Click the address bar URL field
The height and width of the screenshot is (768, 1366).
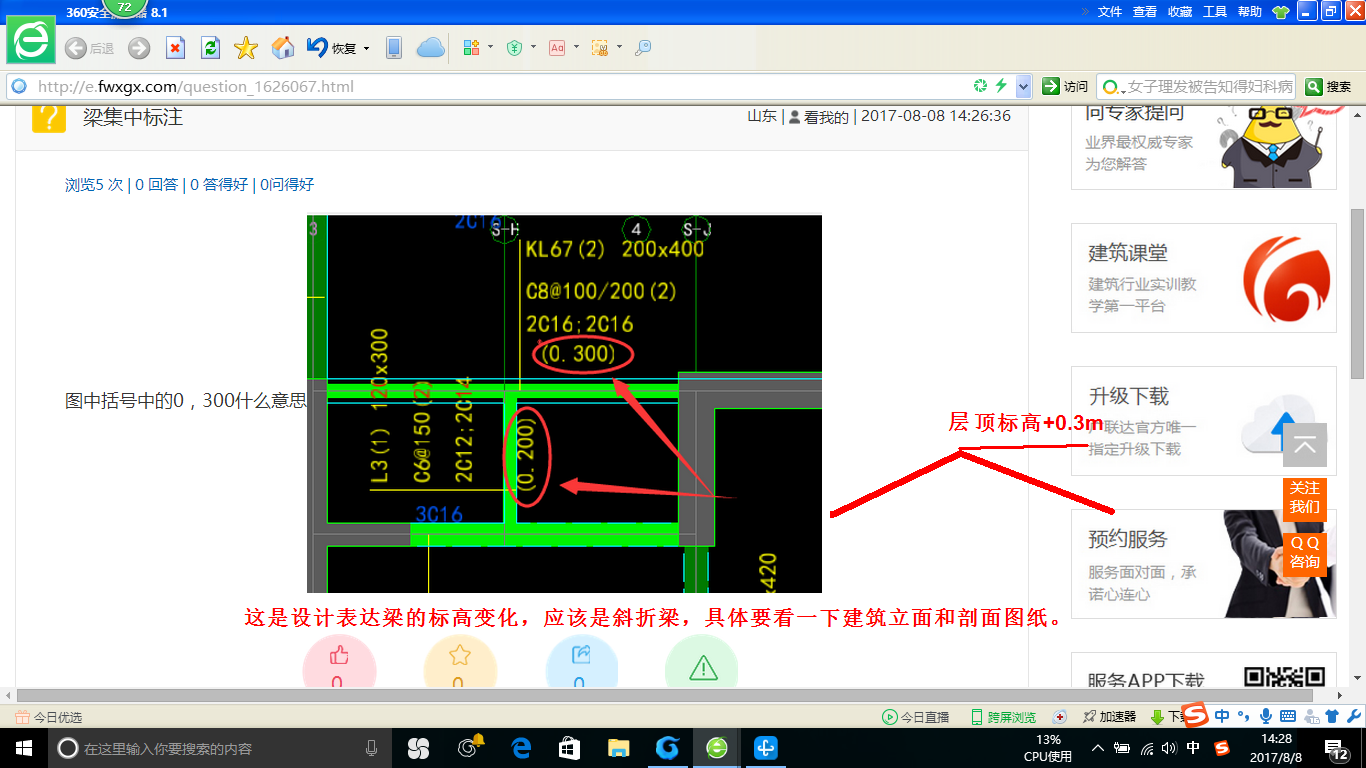(500, 86)
